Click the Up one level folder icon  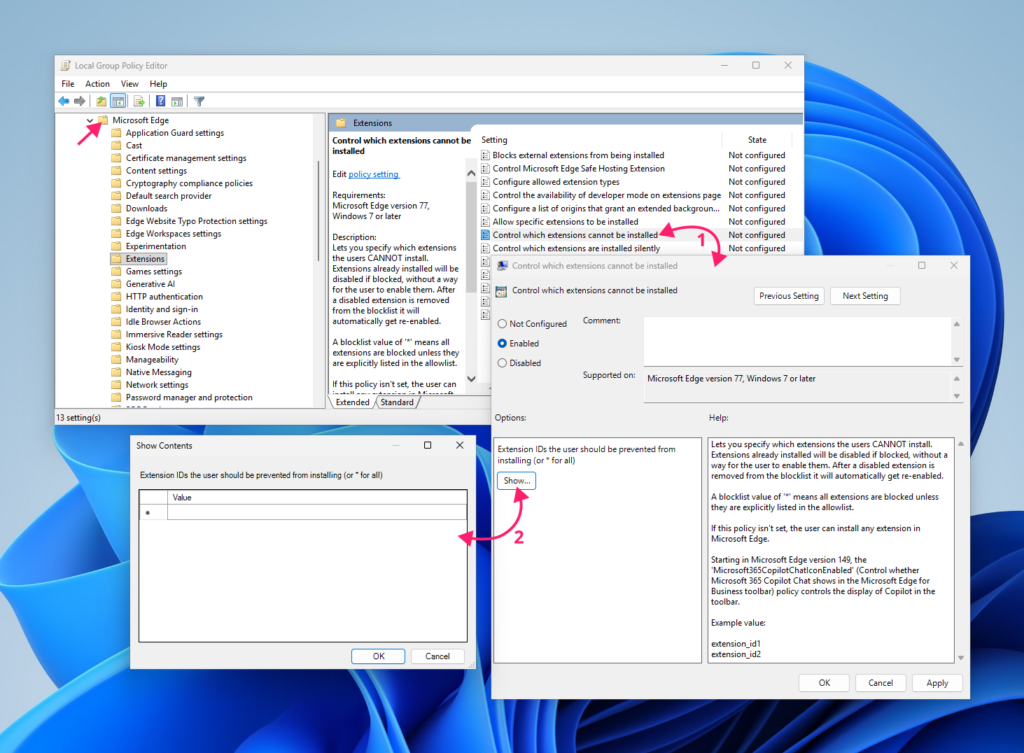tap(101, 101)
